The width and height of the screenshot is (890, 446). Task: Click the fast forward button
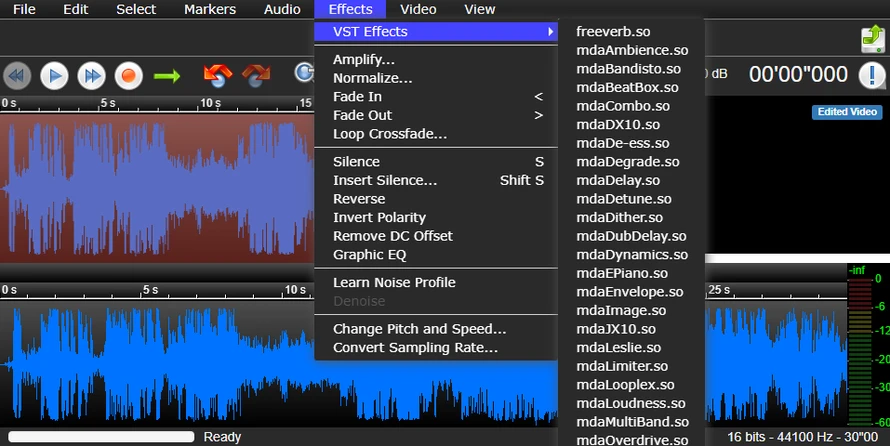point(91,75)
